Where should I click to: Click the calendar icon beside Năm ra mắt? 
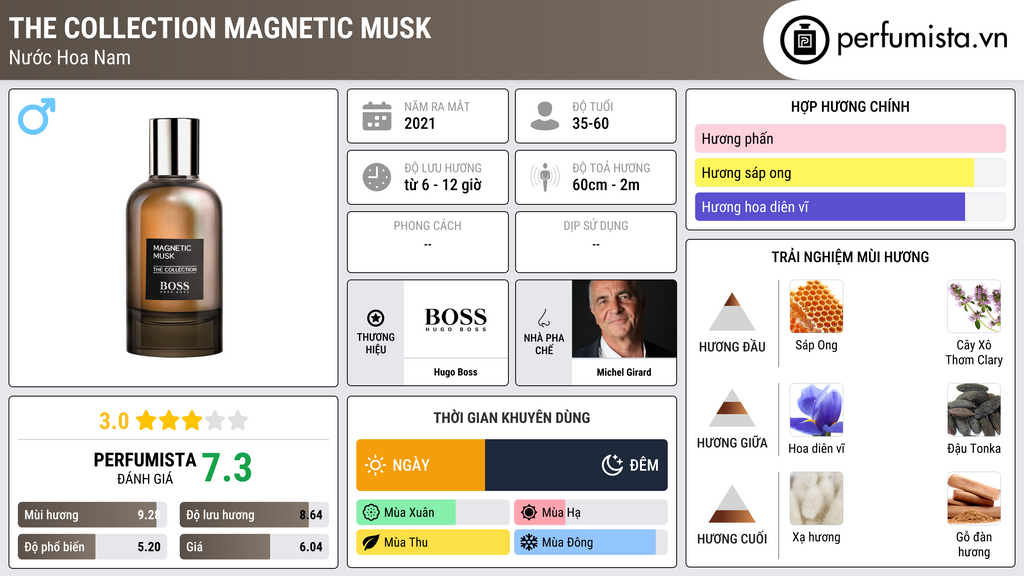click(377, 116)
